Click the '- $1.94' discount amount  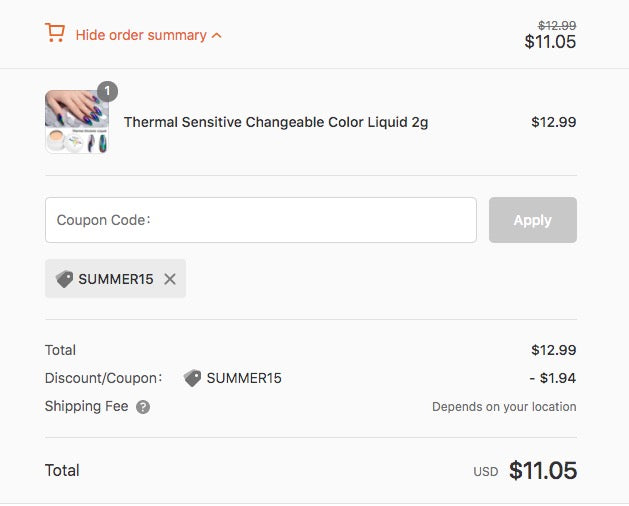pyautogui.click(x=553, y=378)
